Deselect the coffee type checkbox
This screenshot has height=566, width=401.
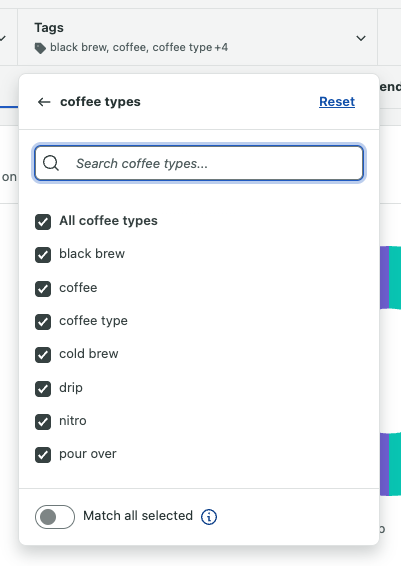pos(43,322)
